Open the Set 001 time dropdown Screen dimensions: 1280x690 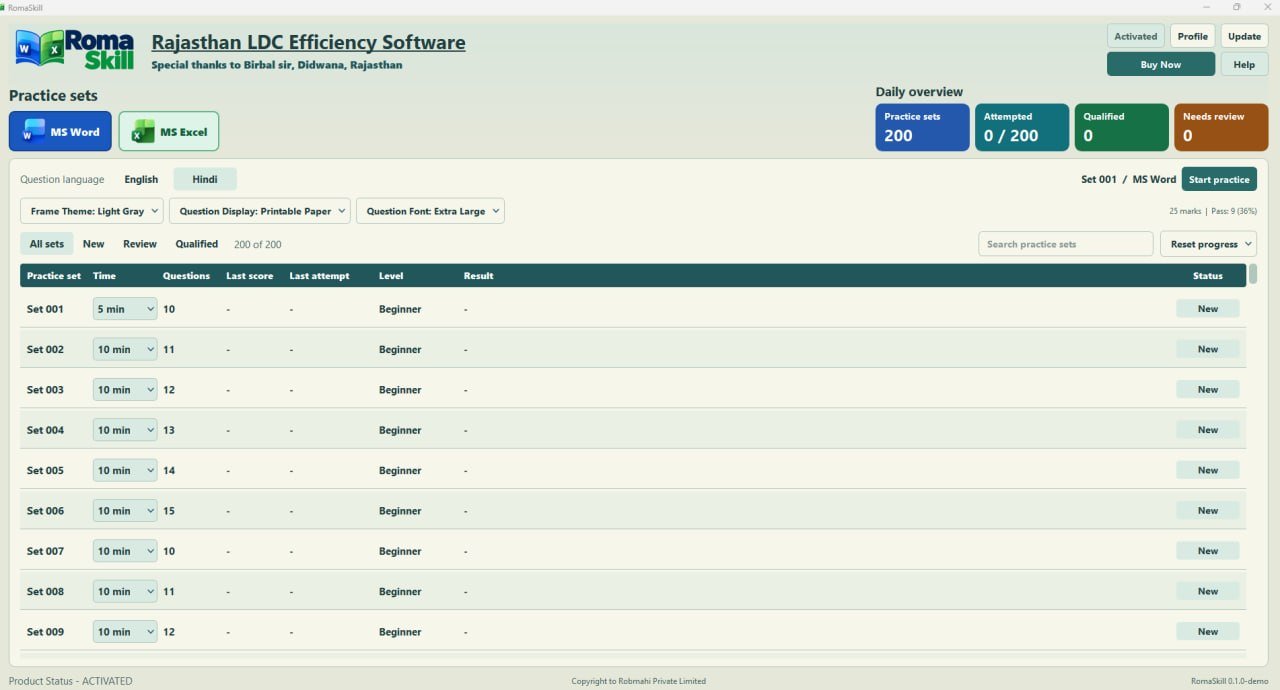tap(125, 309)
